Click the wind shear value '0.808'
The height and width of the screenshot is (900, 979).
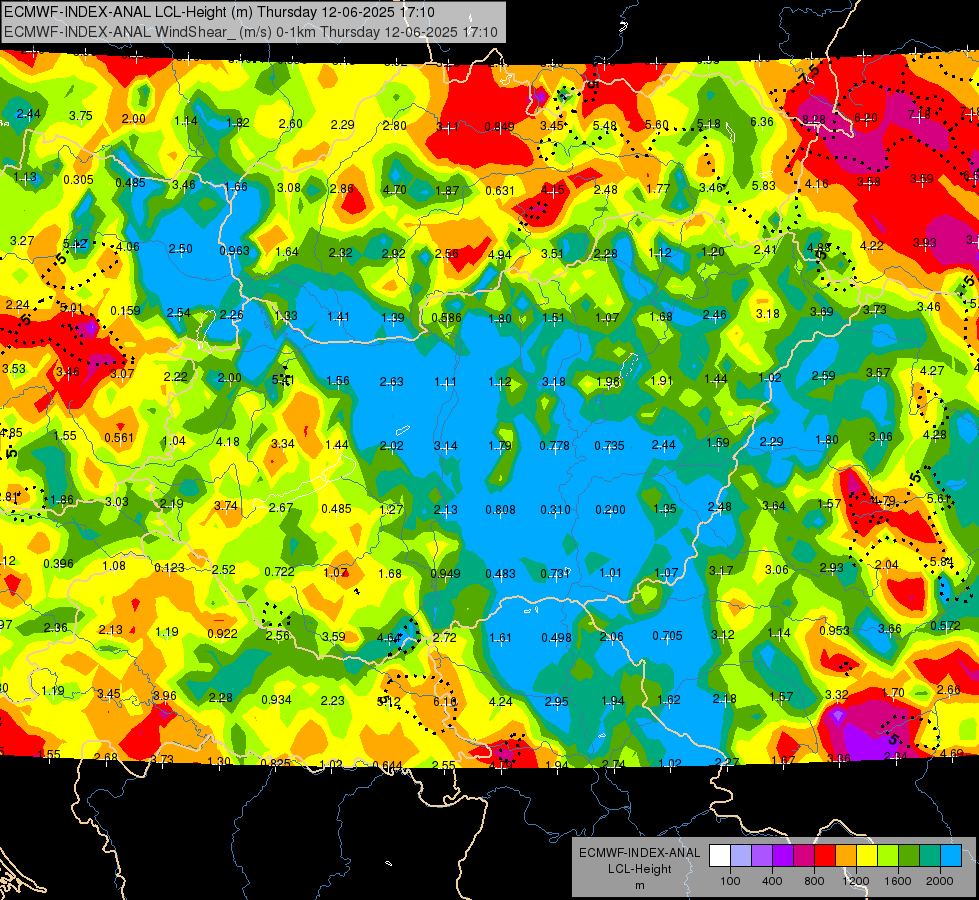click(501, 510)
